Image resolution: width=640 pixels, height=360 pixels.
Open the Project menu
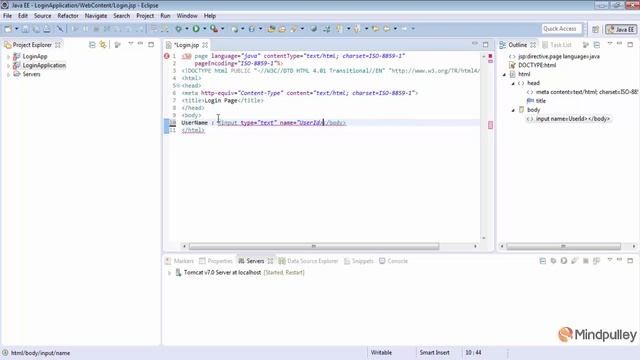145,16
